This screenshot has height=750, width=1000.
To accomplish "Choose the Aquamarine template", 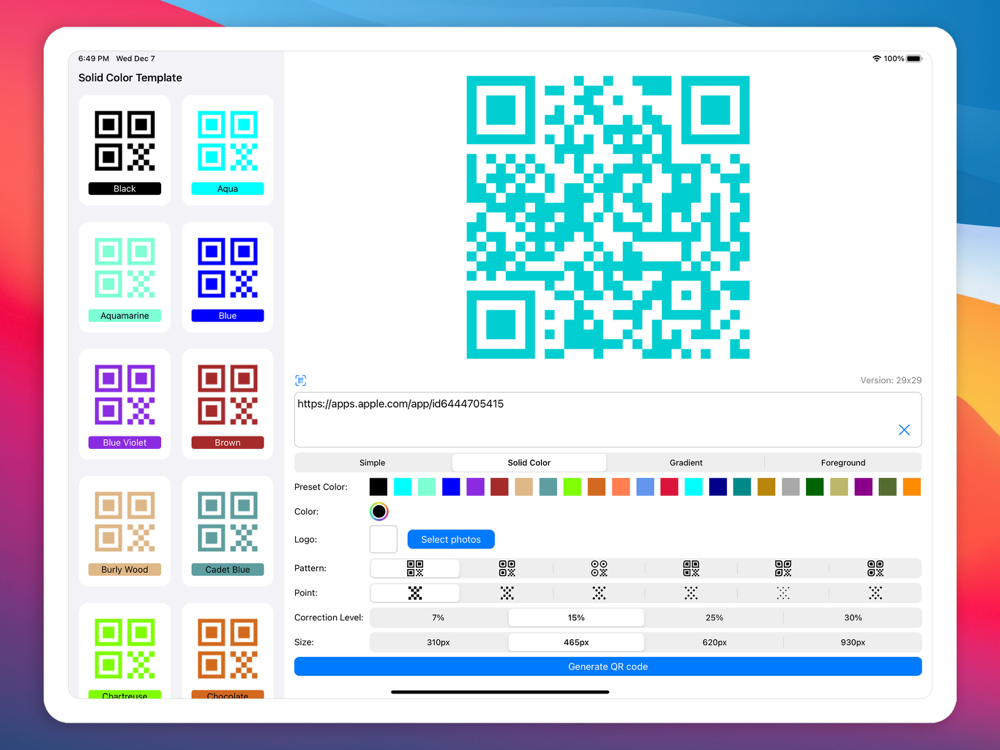I will pos(124,277).
